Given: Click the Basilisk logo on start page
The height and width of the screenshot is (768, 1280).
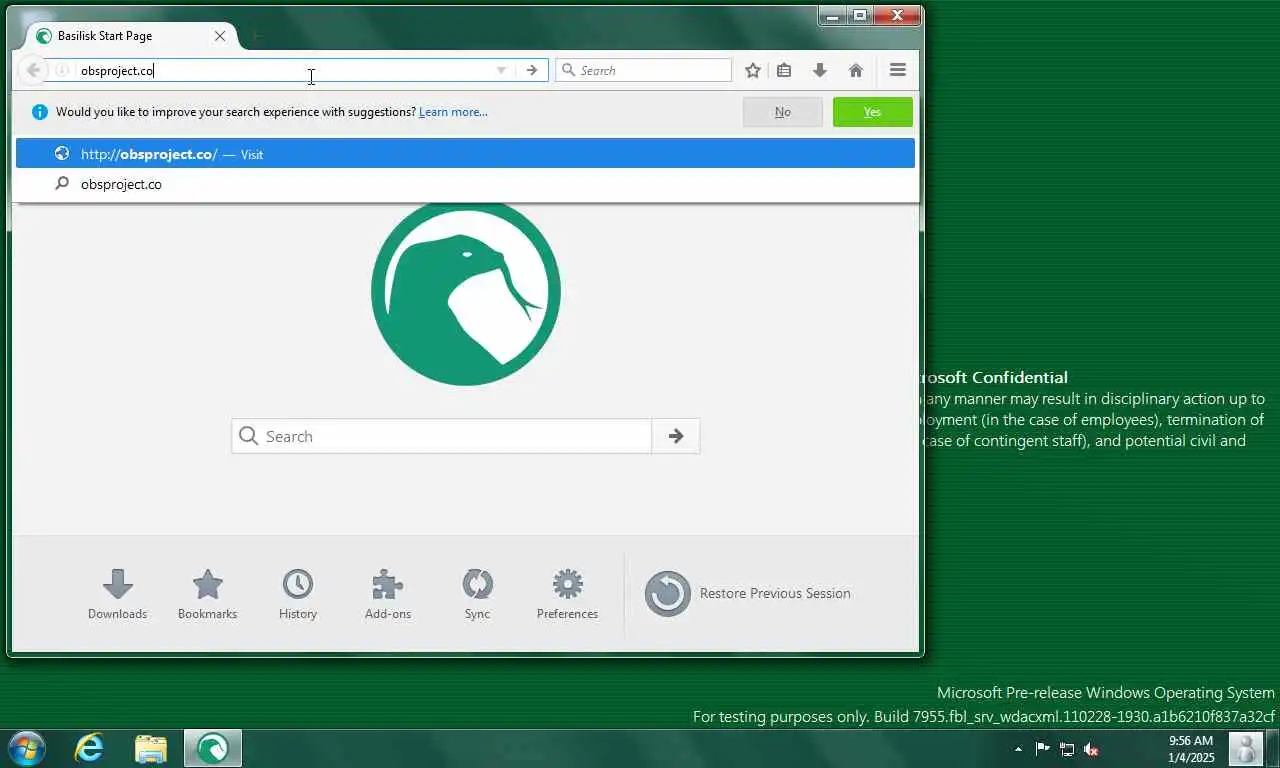Looking at the screenshot, I should pyautogui.click(x=466, y=291).
